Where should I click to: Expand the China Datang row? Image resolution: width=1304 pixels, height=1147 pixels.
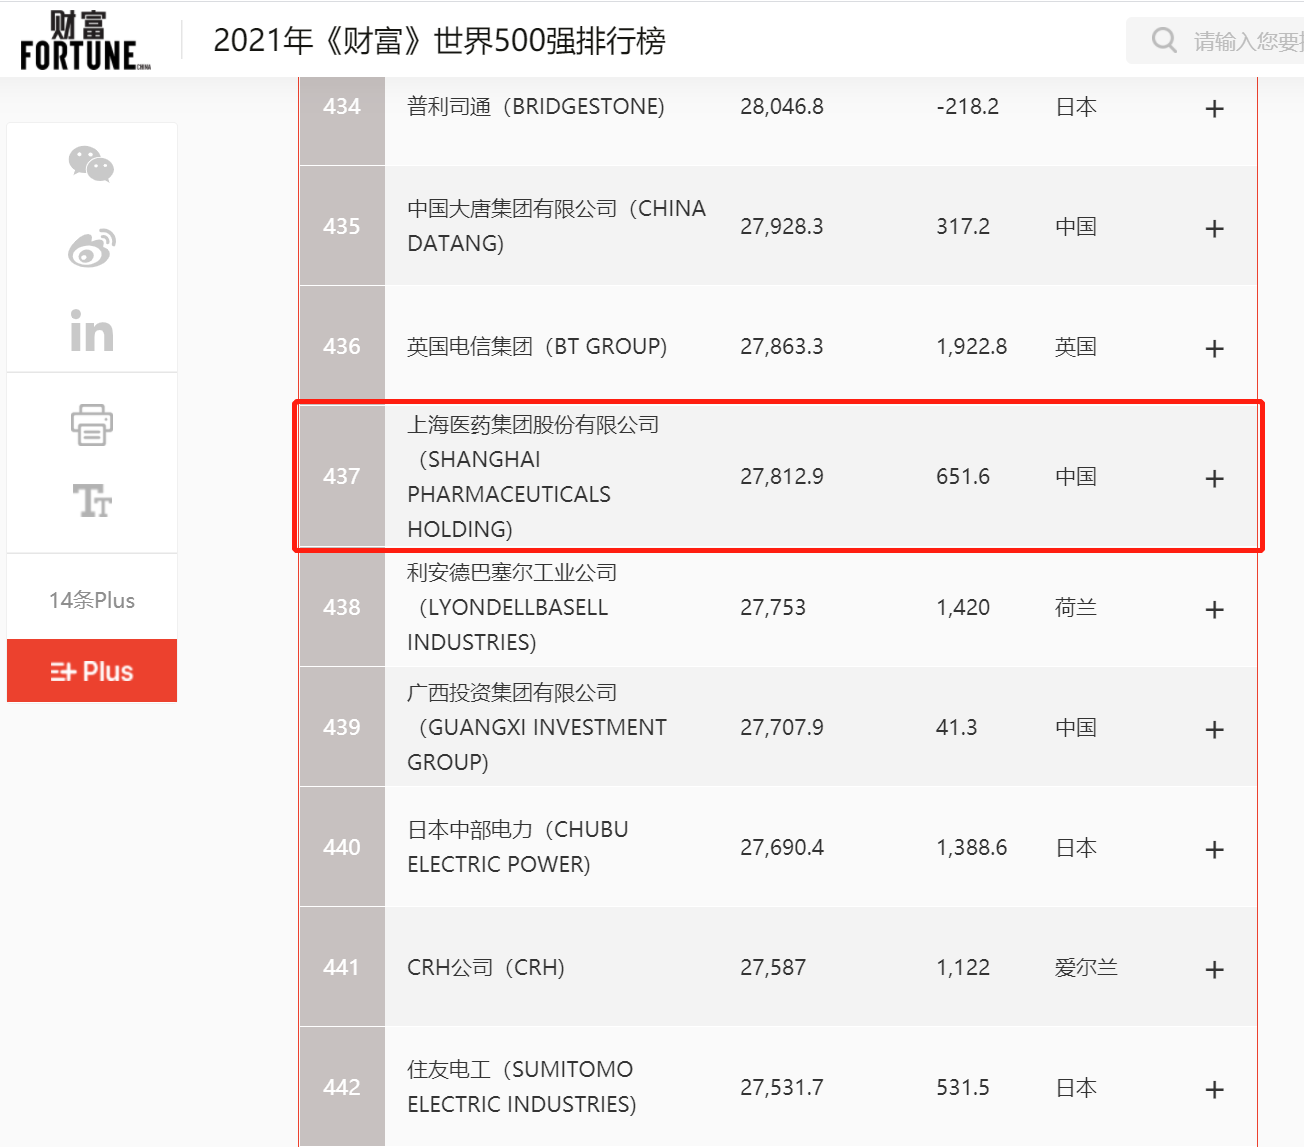(x=1214, y=228)
